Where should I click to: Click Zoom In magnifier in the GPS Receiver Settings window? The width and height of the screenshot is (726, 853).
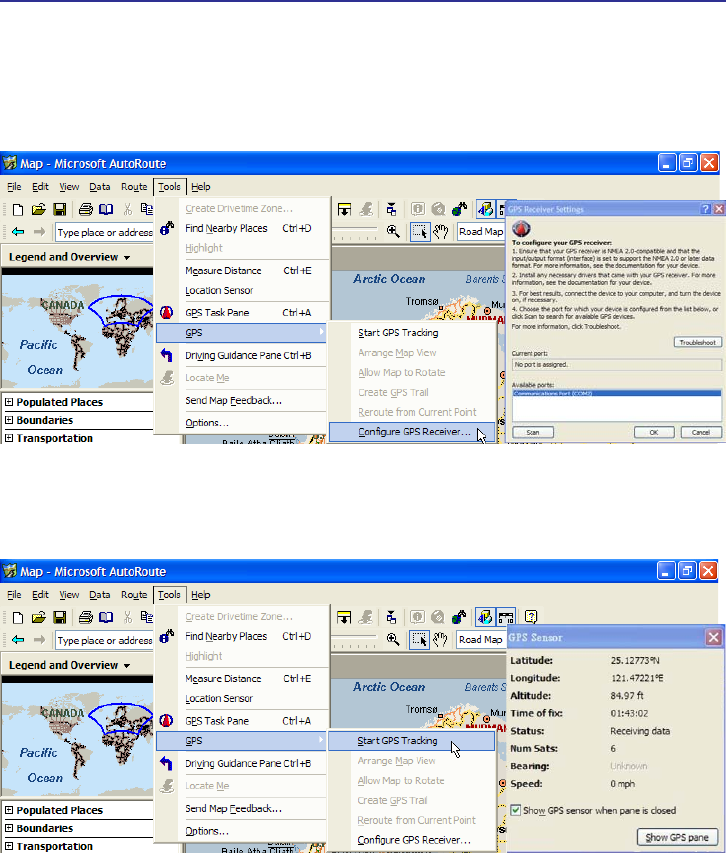(393, 232)
